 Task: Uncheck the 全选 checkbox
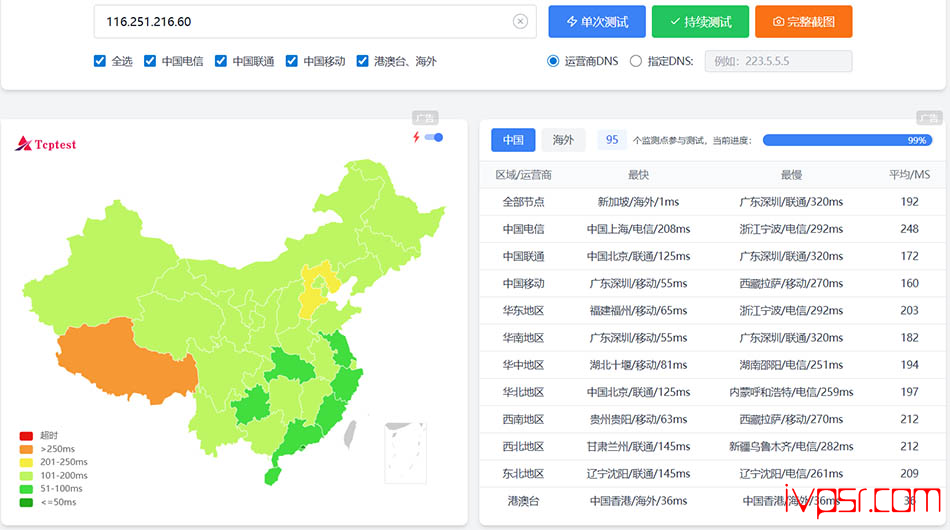pos(100,61)
